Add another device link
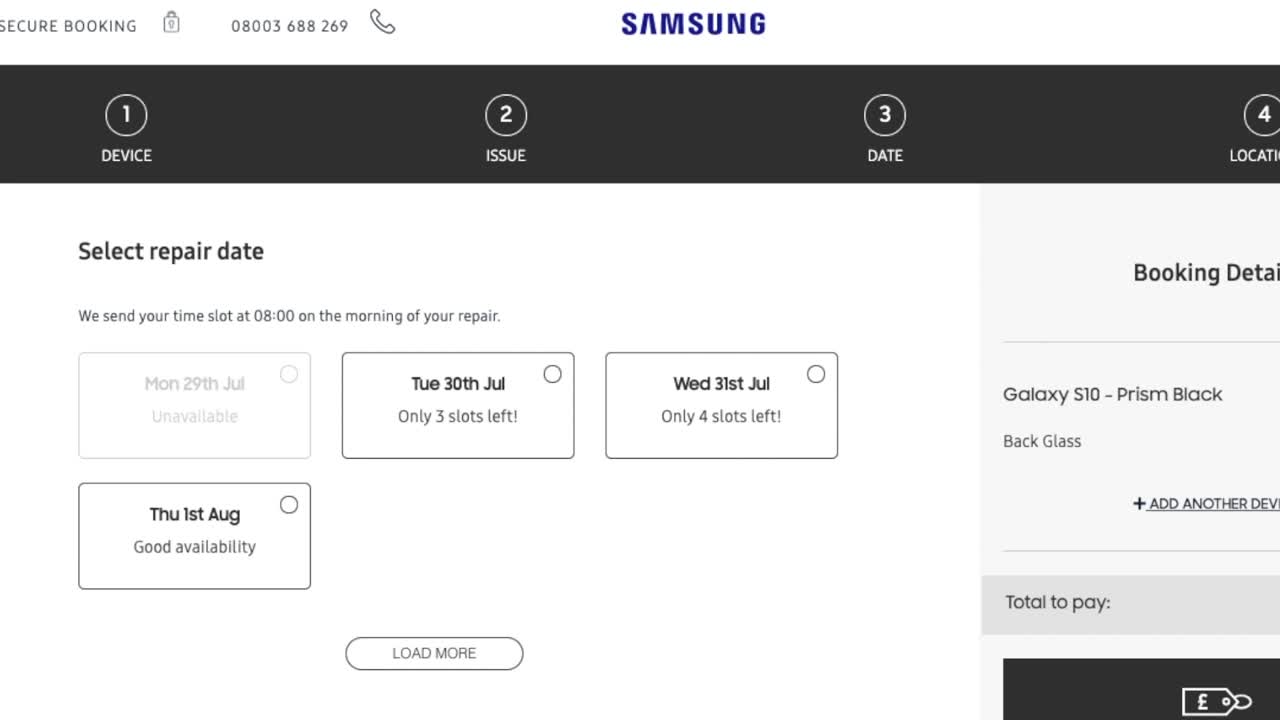 click(1206, 504)
